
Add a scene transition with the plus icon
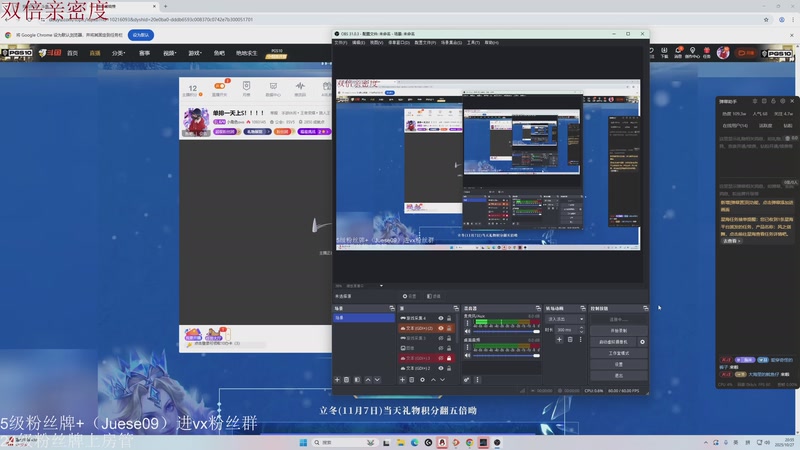559,339
